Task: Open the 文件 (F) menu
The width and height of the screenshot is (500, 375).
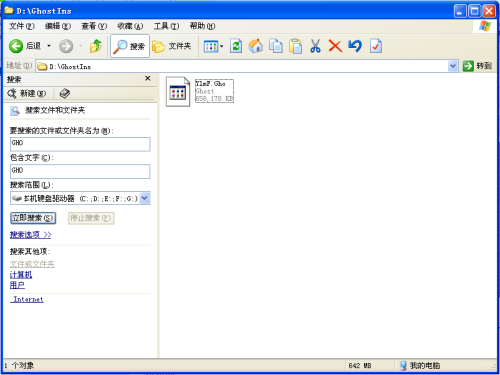Action: coord(21,26)
